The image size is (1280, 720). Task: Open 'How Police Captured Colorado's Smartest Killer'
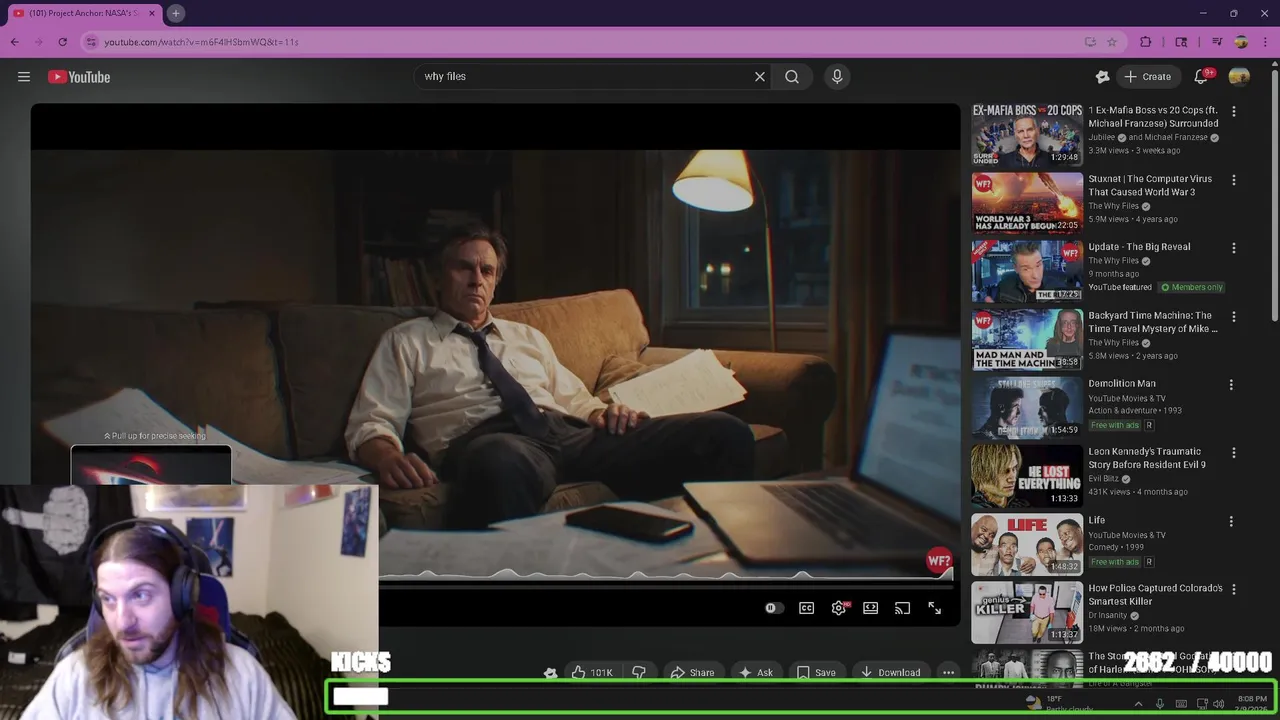click(1155, 595)
